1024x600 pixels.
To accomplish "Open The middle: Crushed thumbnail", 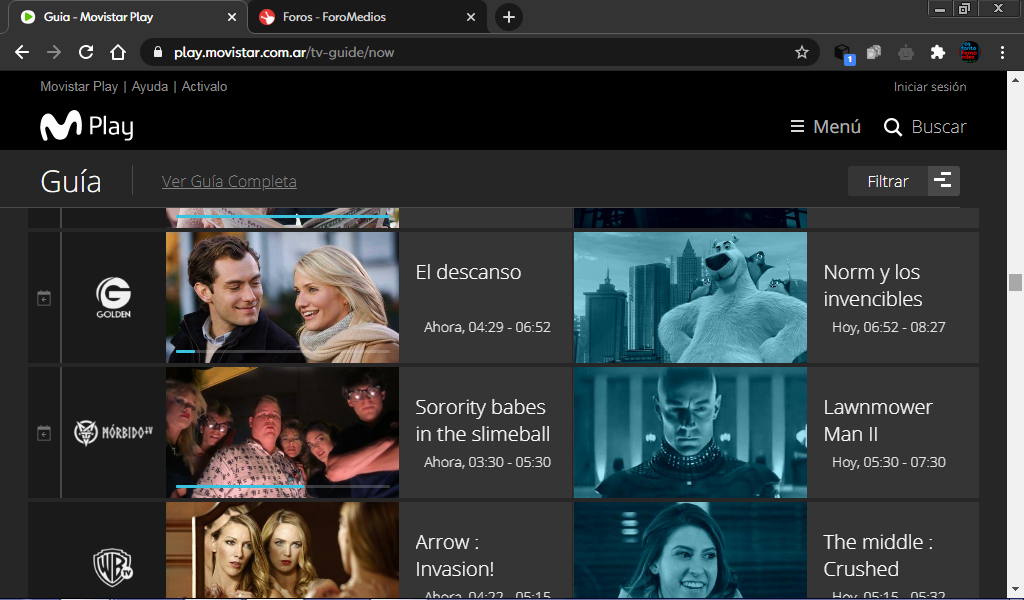I will pyautogui.click(x=690, y=550).
